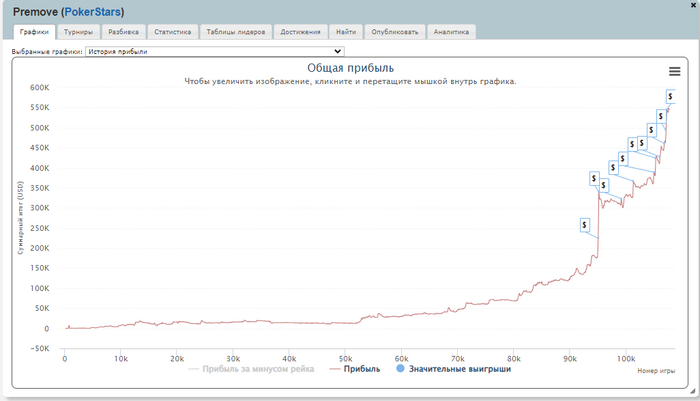Toggle the 'Прибыль' series in the legend
This screenshot has height=401, width=700.
pos(355,369)
